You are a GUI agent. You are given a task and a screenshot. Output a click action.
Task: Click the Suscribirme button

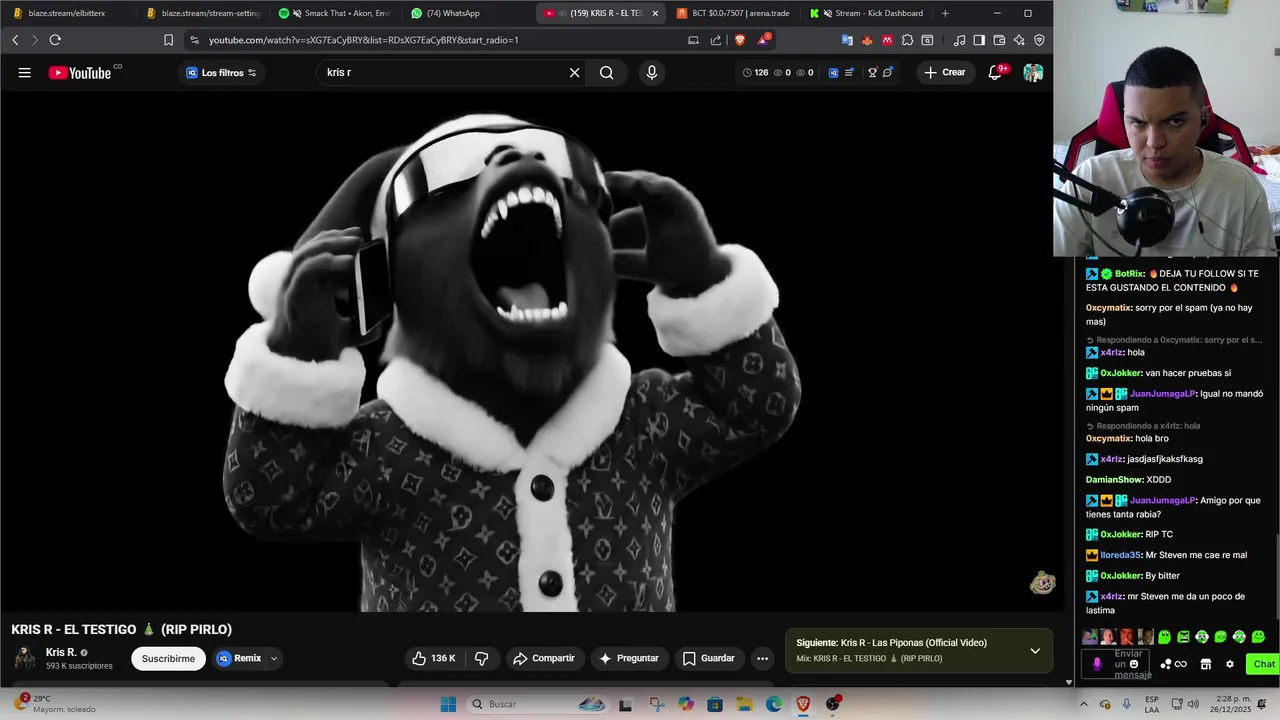[168, 658]
